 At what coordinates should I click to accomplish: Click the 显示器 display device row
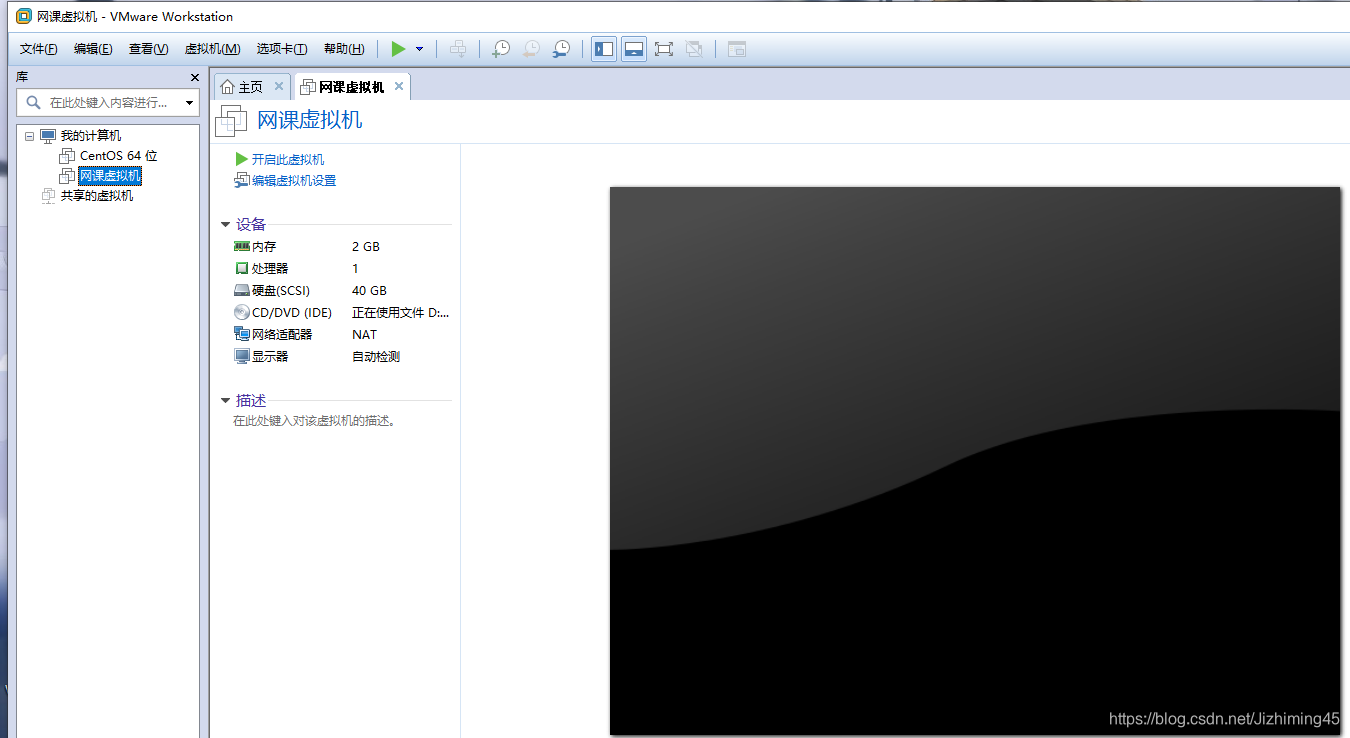point(341,357)
